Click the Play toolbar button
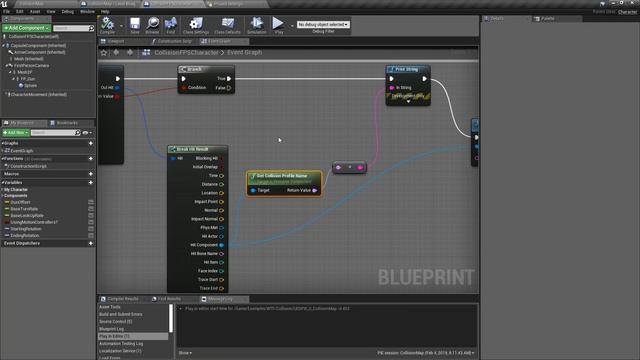Image resolution: width=640 pixels, height=360 pixels. point(278,24)
